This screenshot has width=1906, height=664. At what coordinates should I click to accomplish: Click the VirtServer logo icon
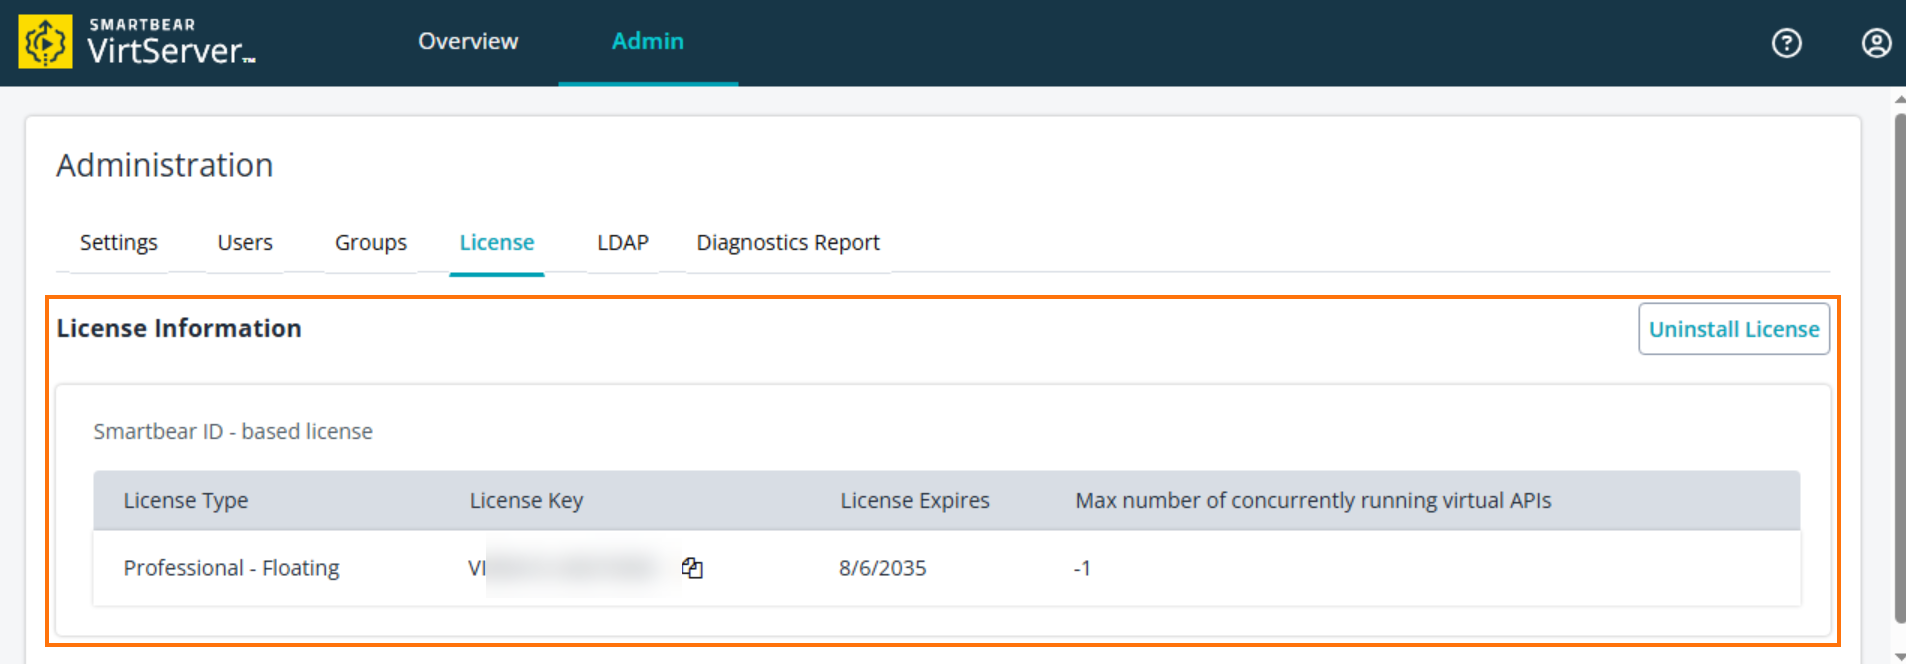(x=45, y=42)
